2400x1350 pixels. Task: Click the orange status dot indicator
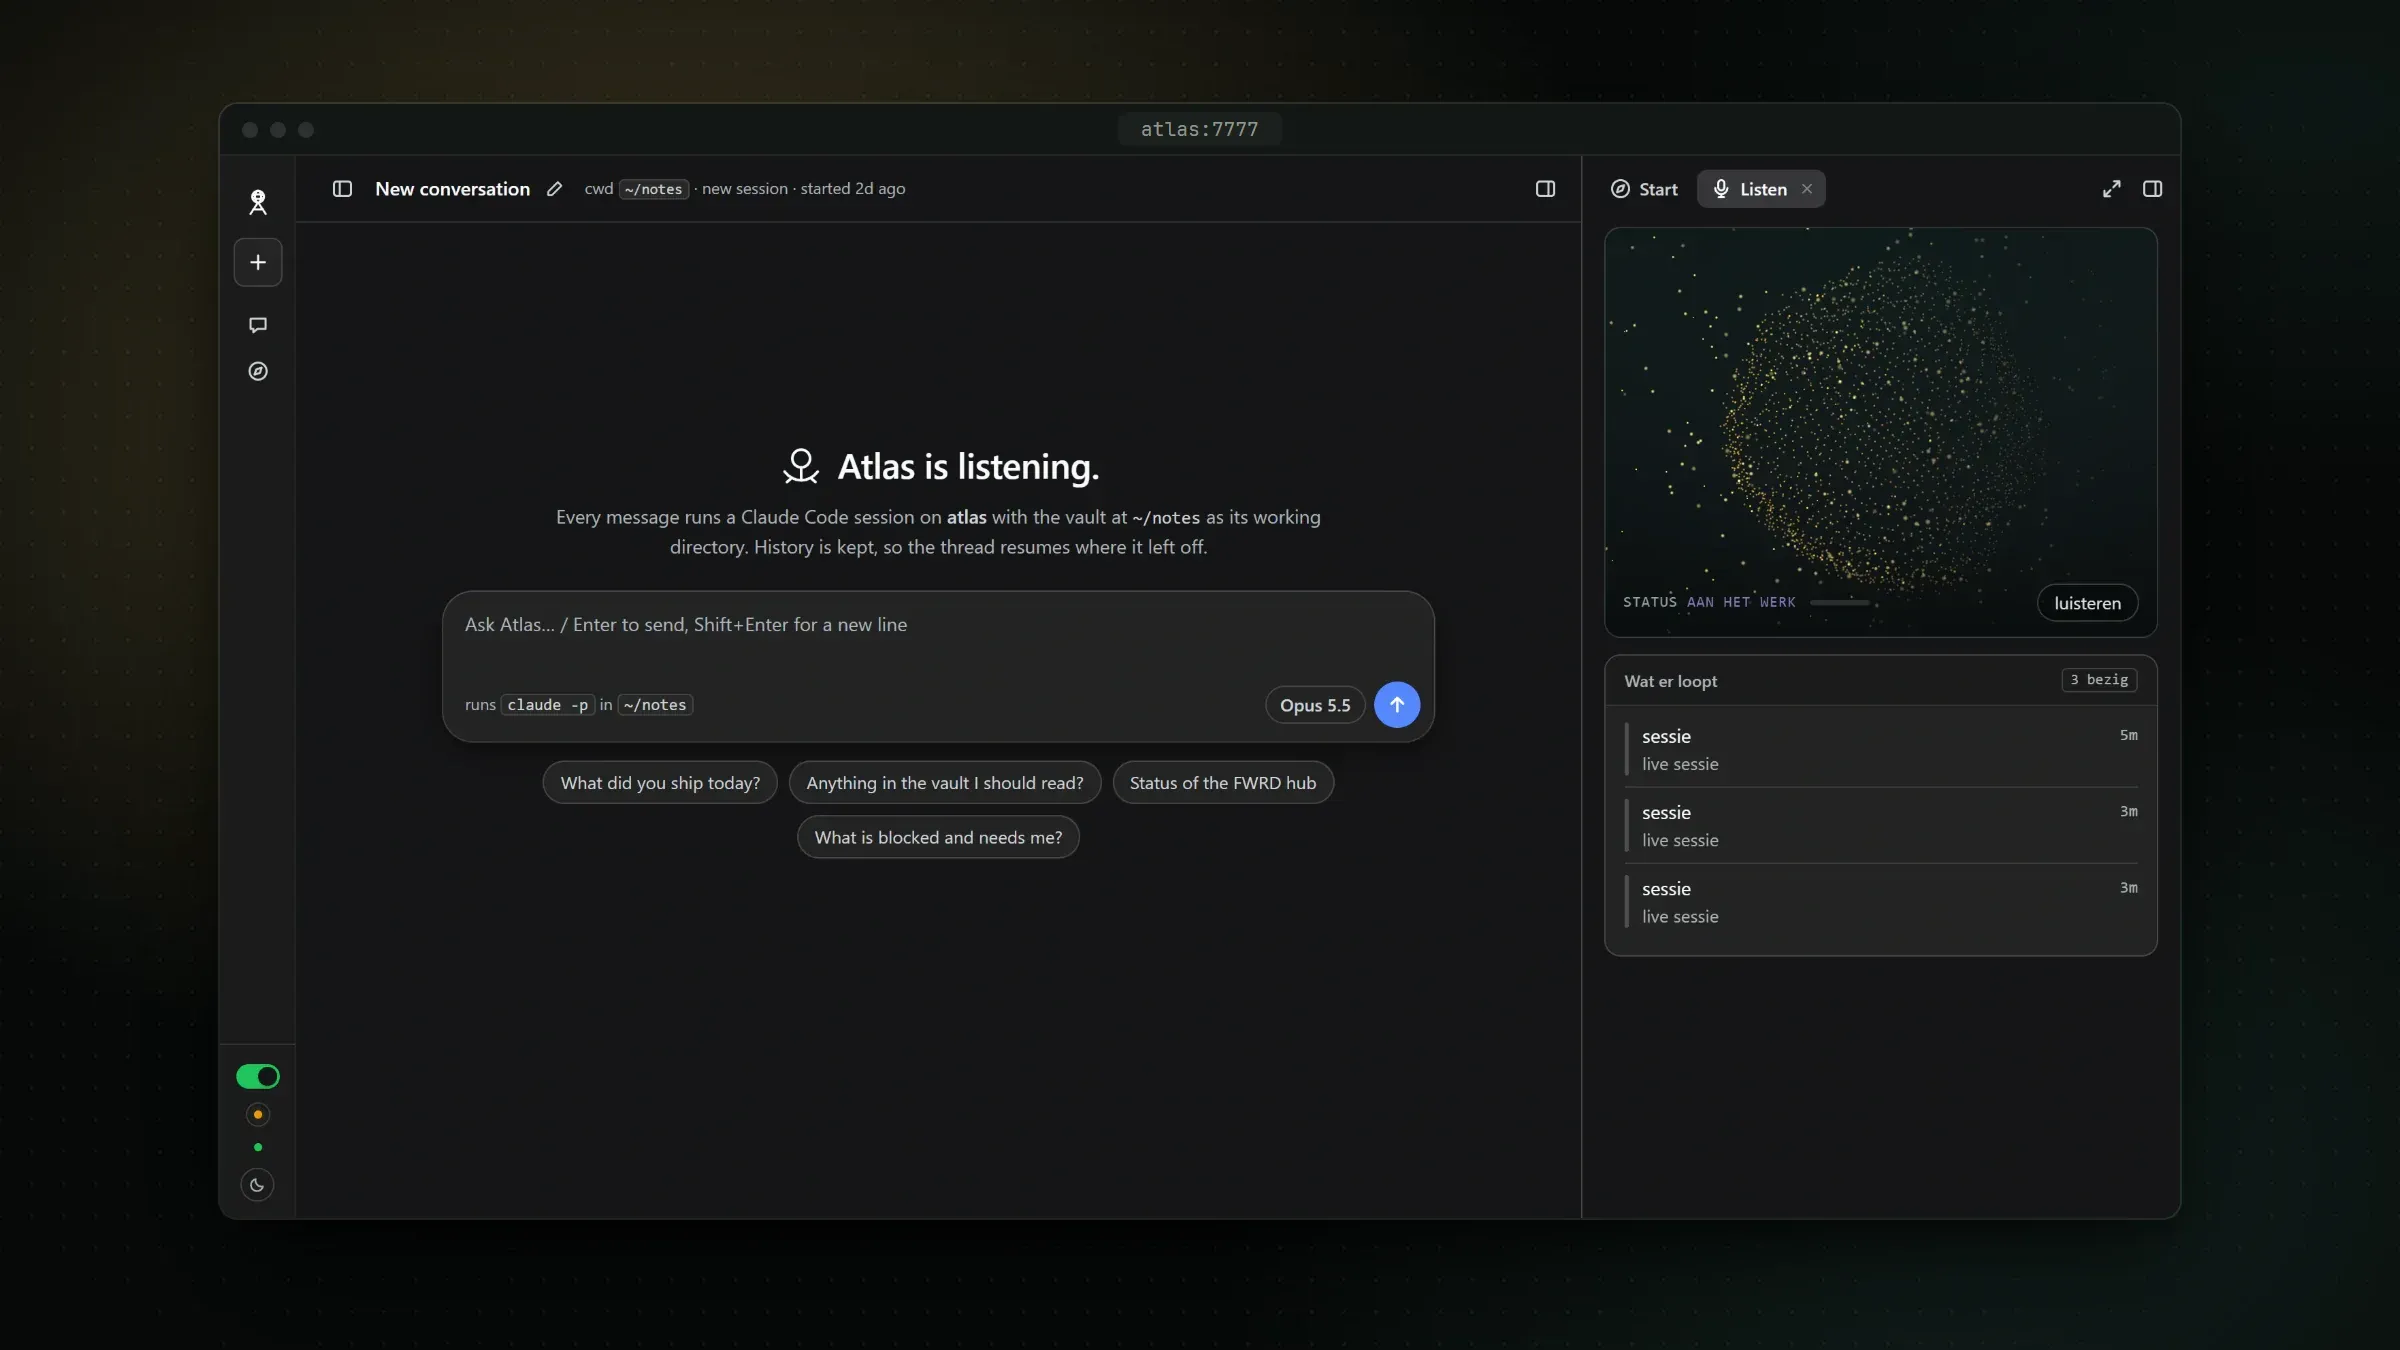click(258, 1114)
